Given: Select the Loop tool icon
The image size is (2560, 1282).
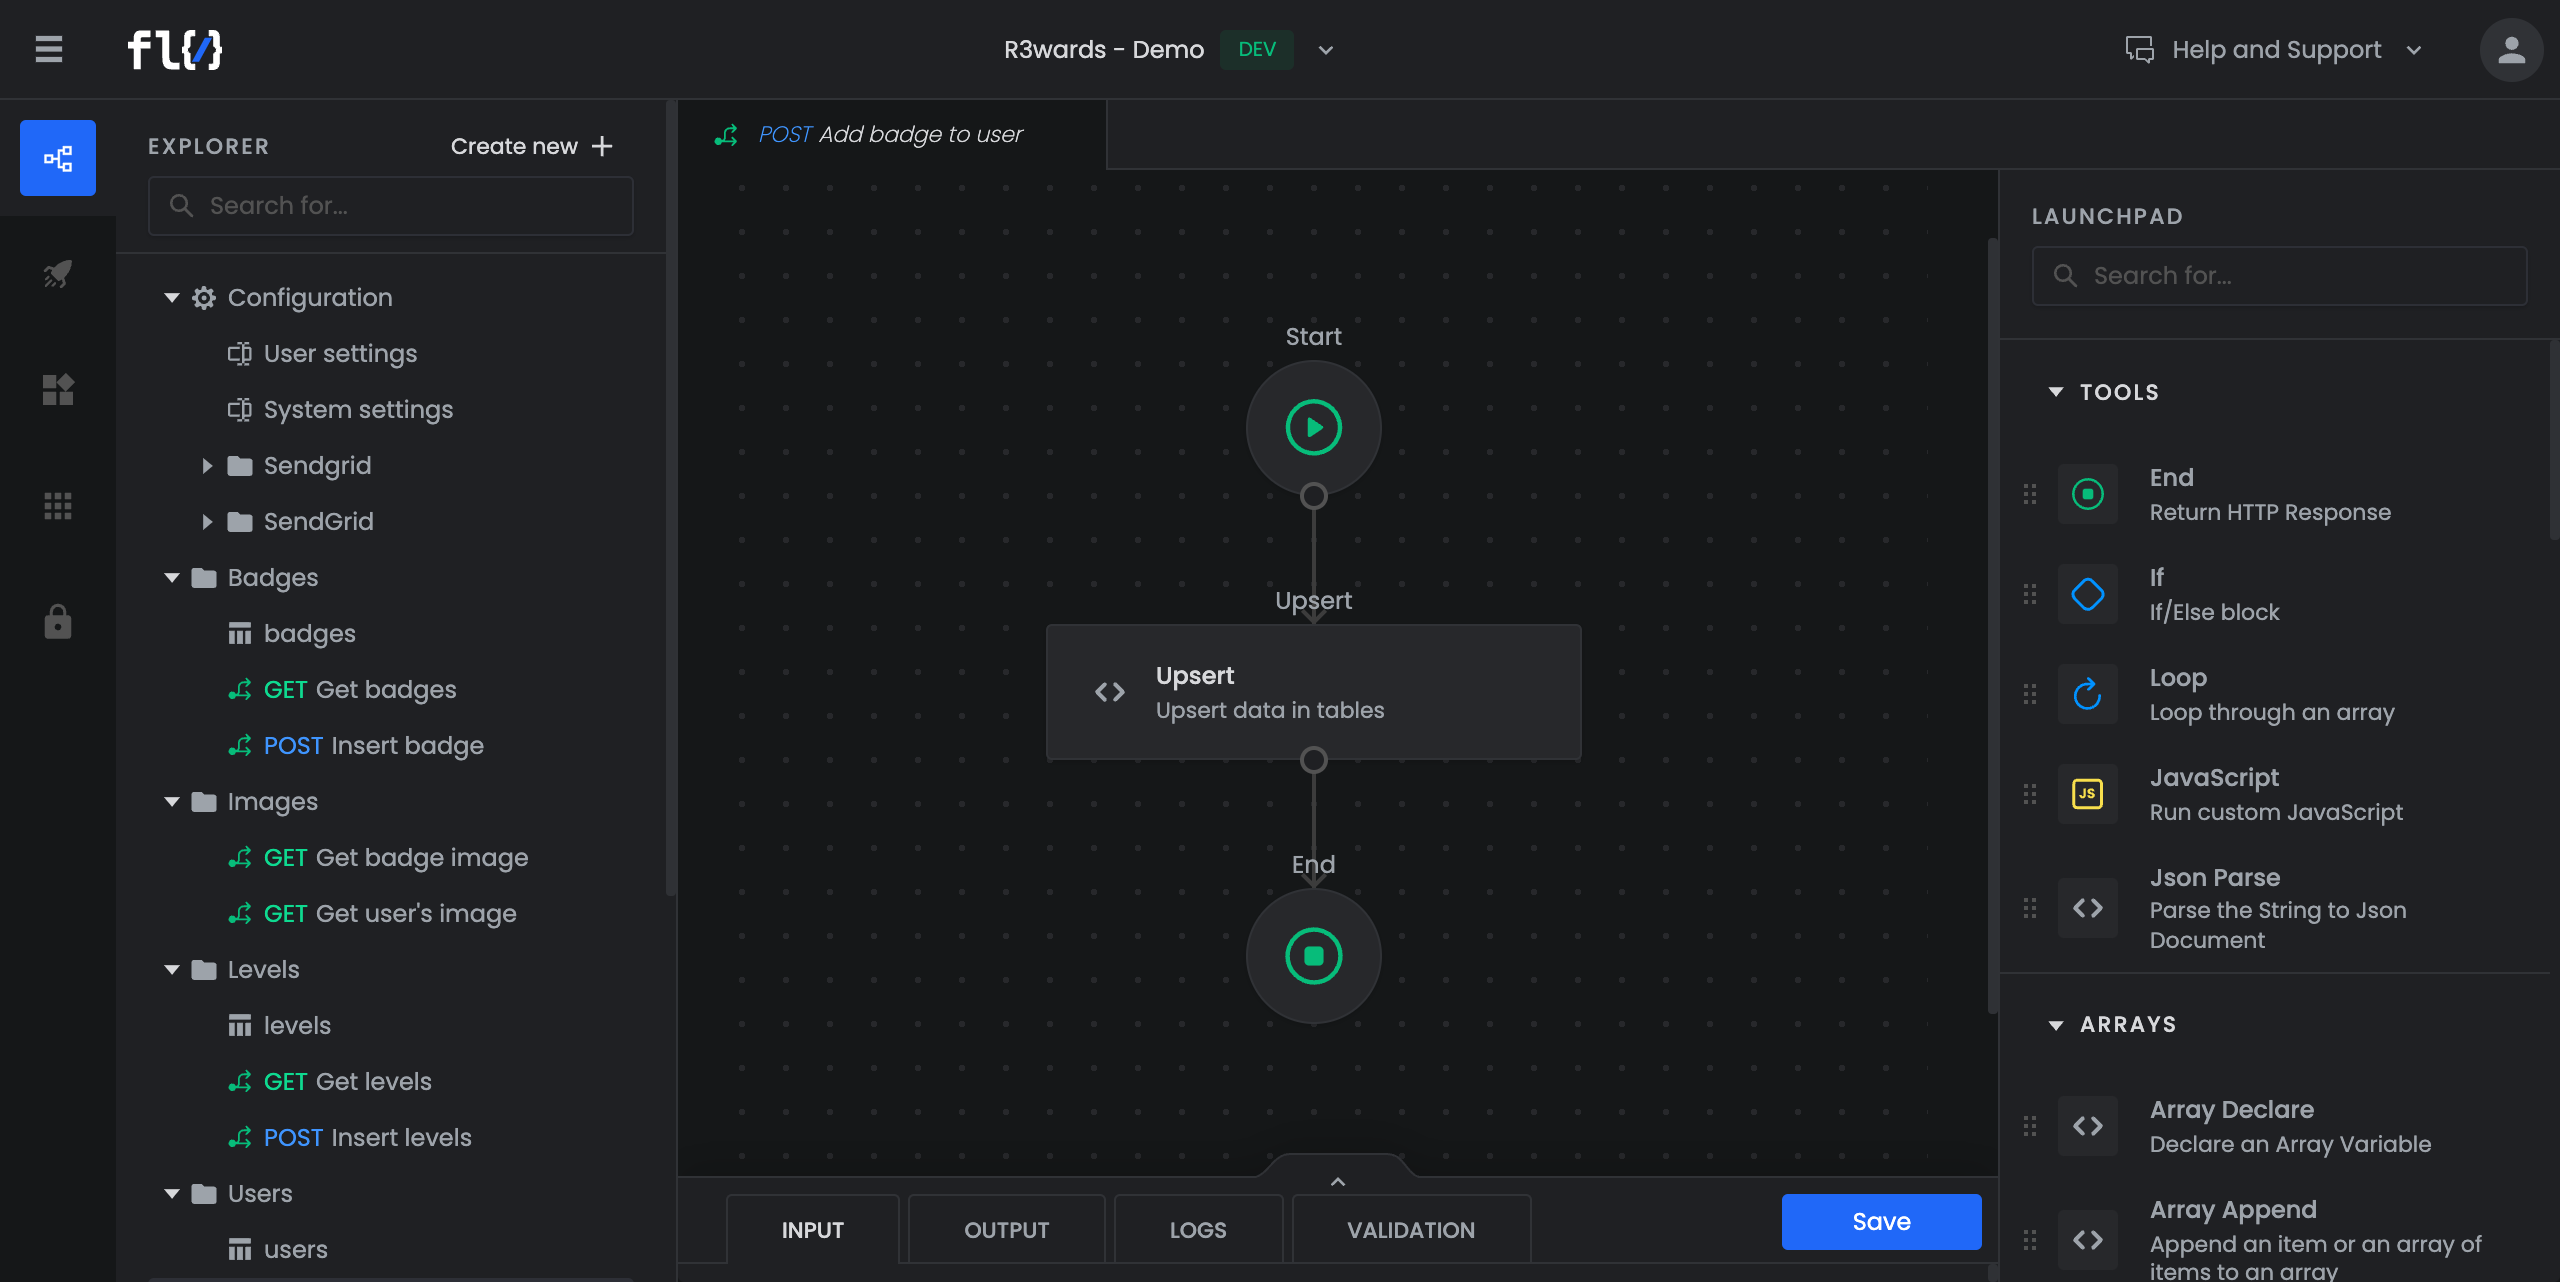Looking at the screenshot, I should point(2088,694).
